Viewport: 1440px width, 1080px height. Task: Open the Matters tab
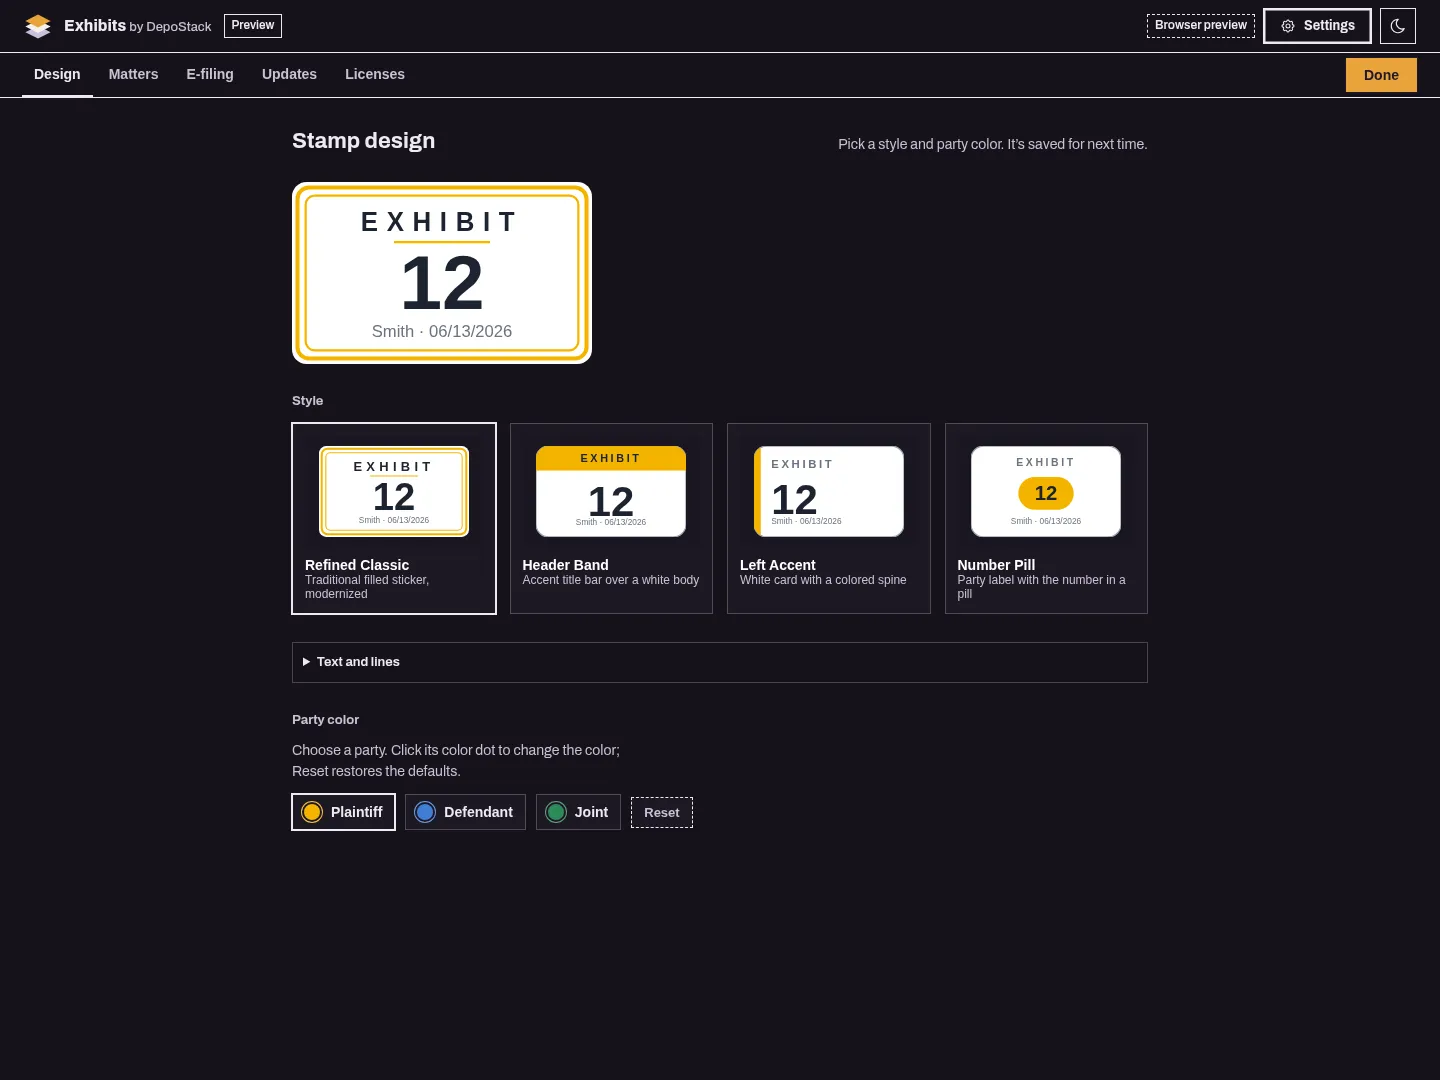tap(133, 74)
